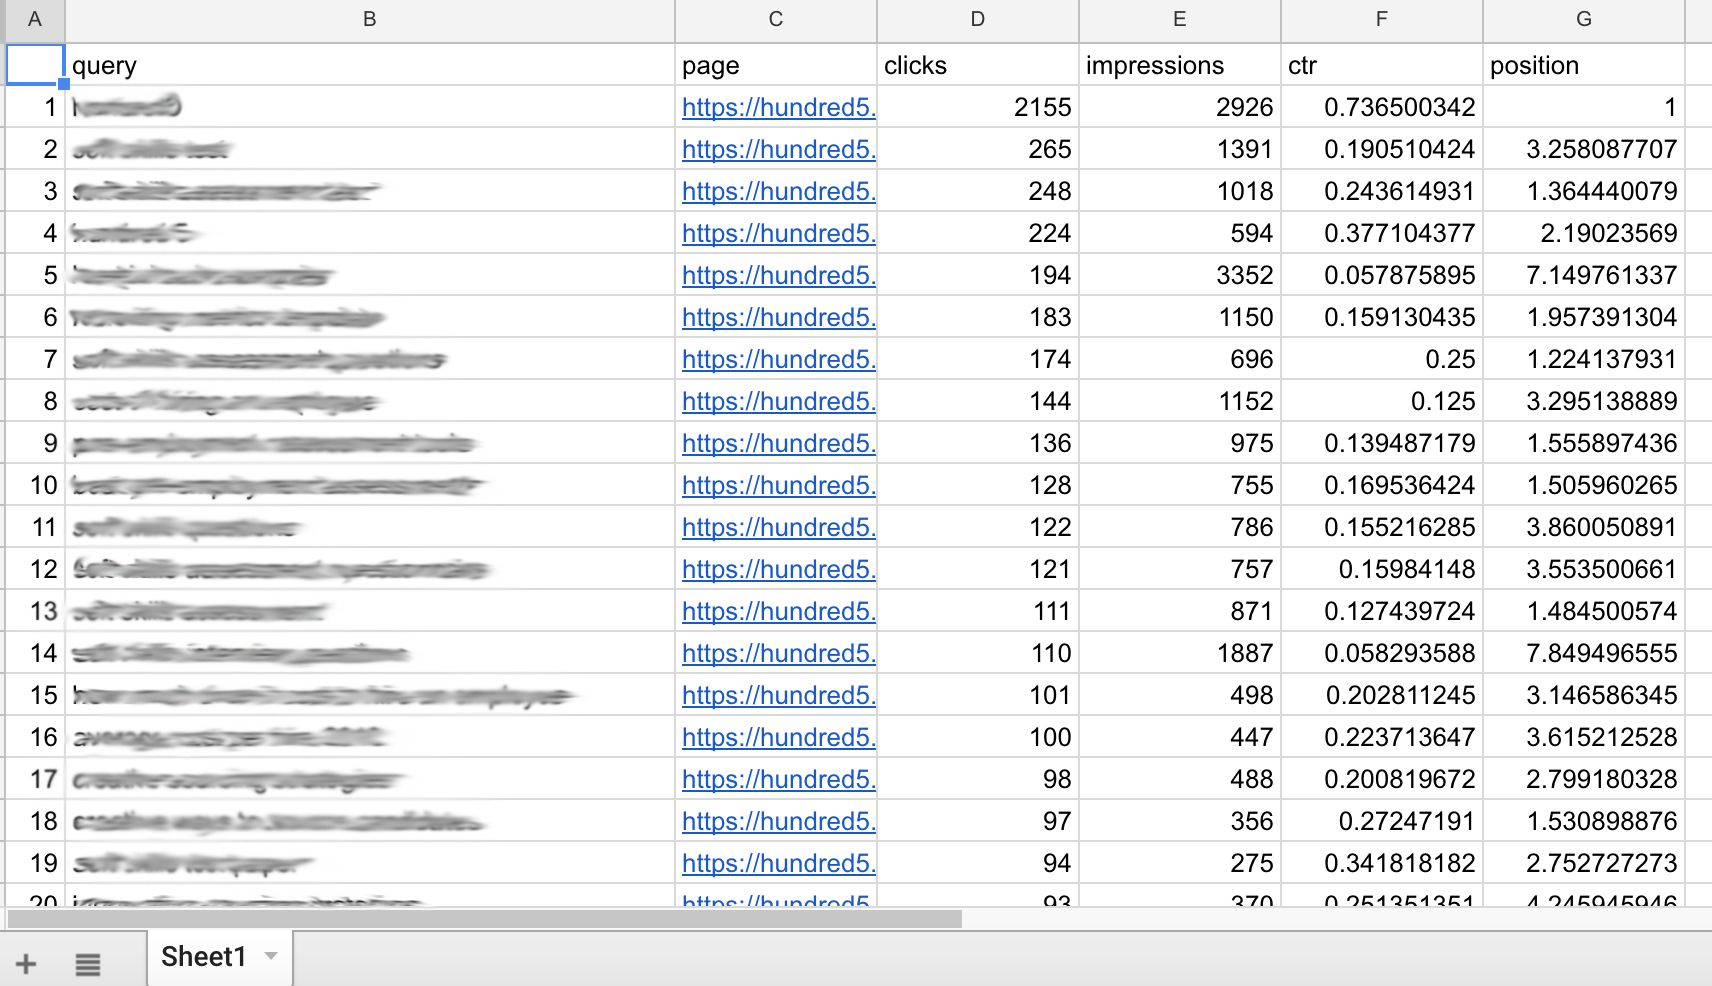The image size is (1712, 986).
Task: Click the impressions cell '2926'
Action: pos(1180,107)
